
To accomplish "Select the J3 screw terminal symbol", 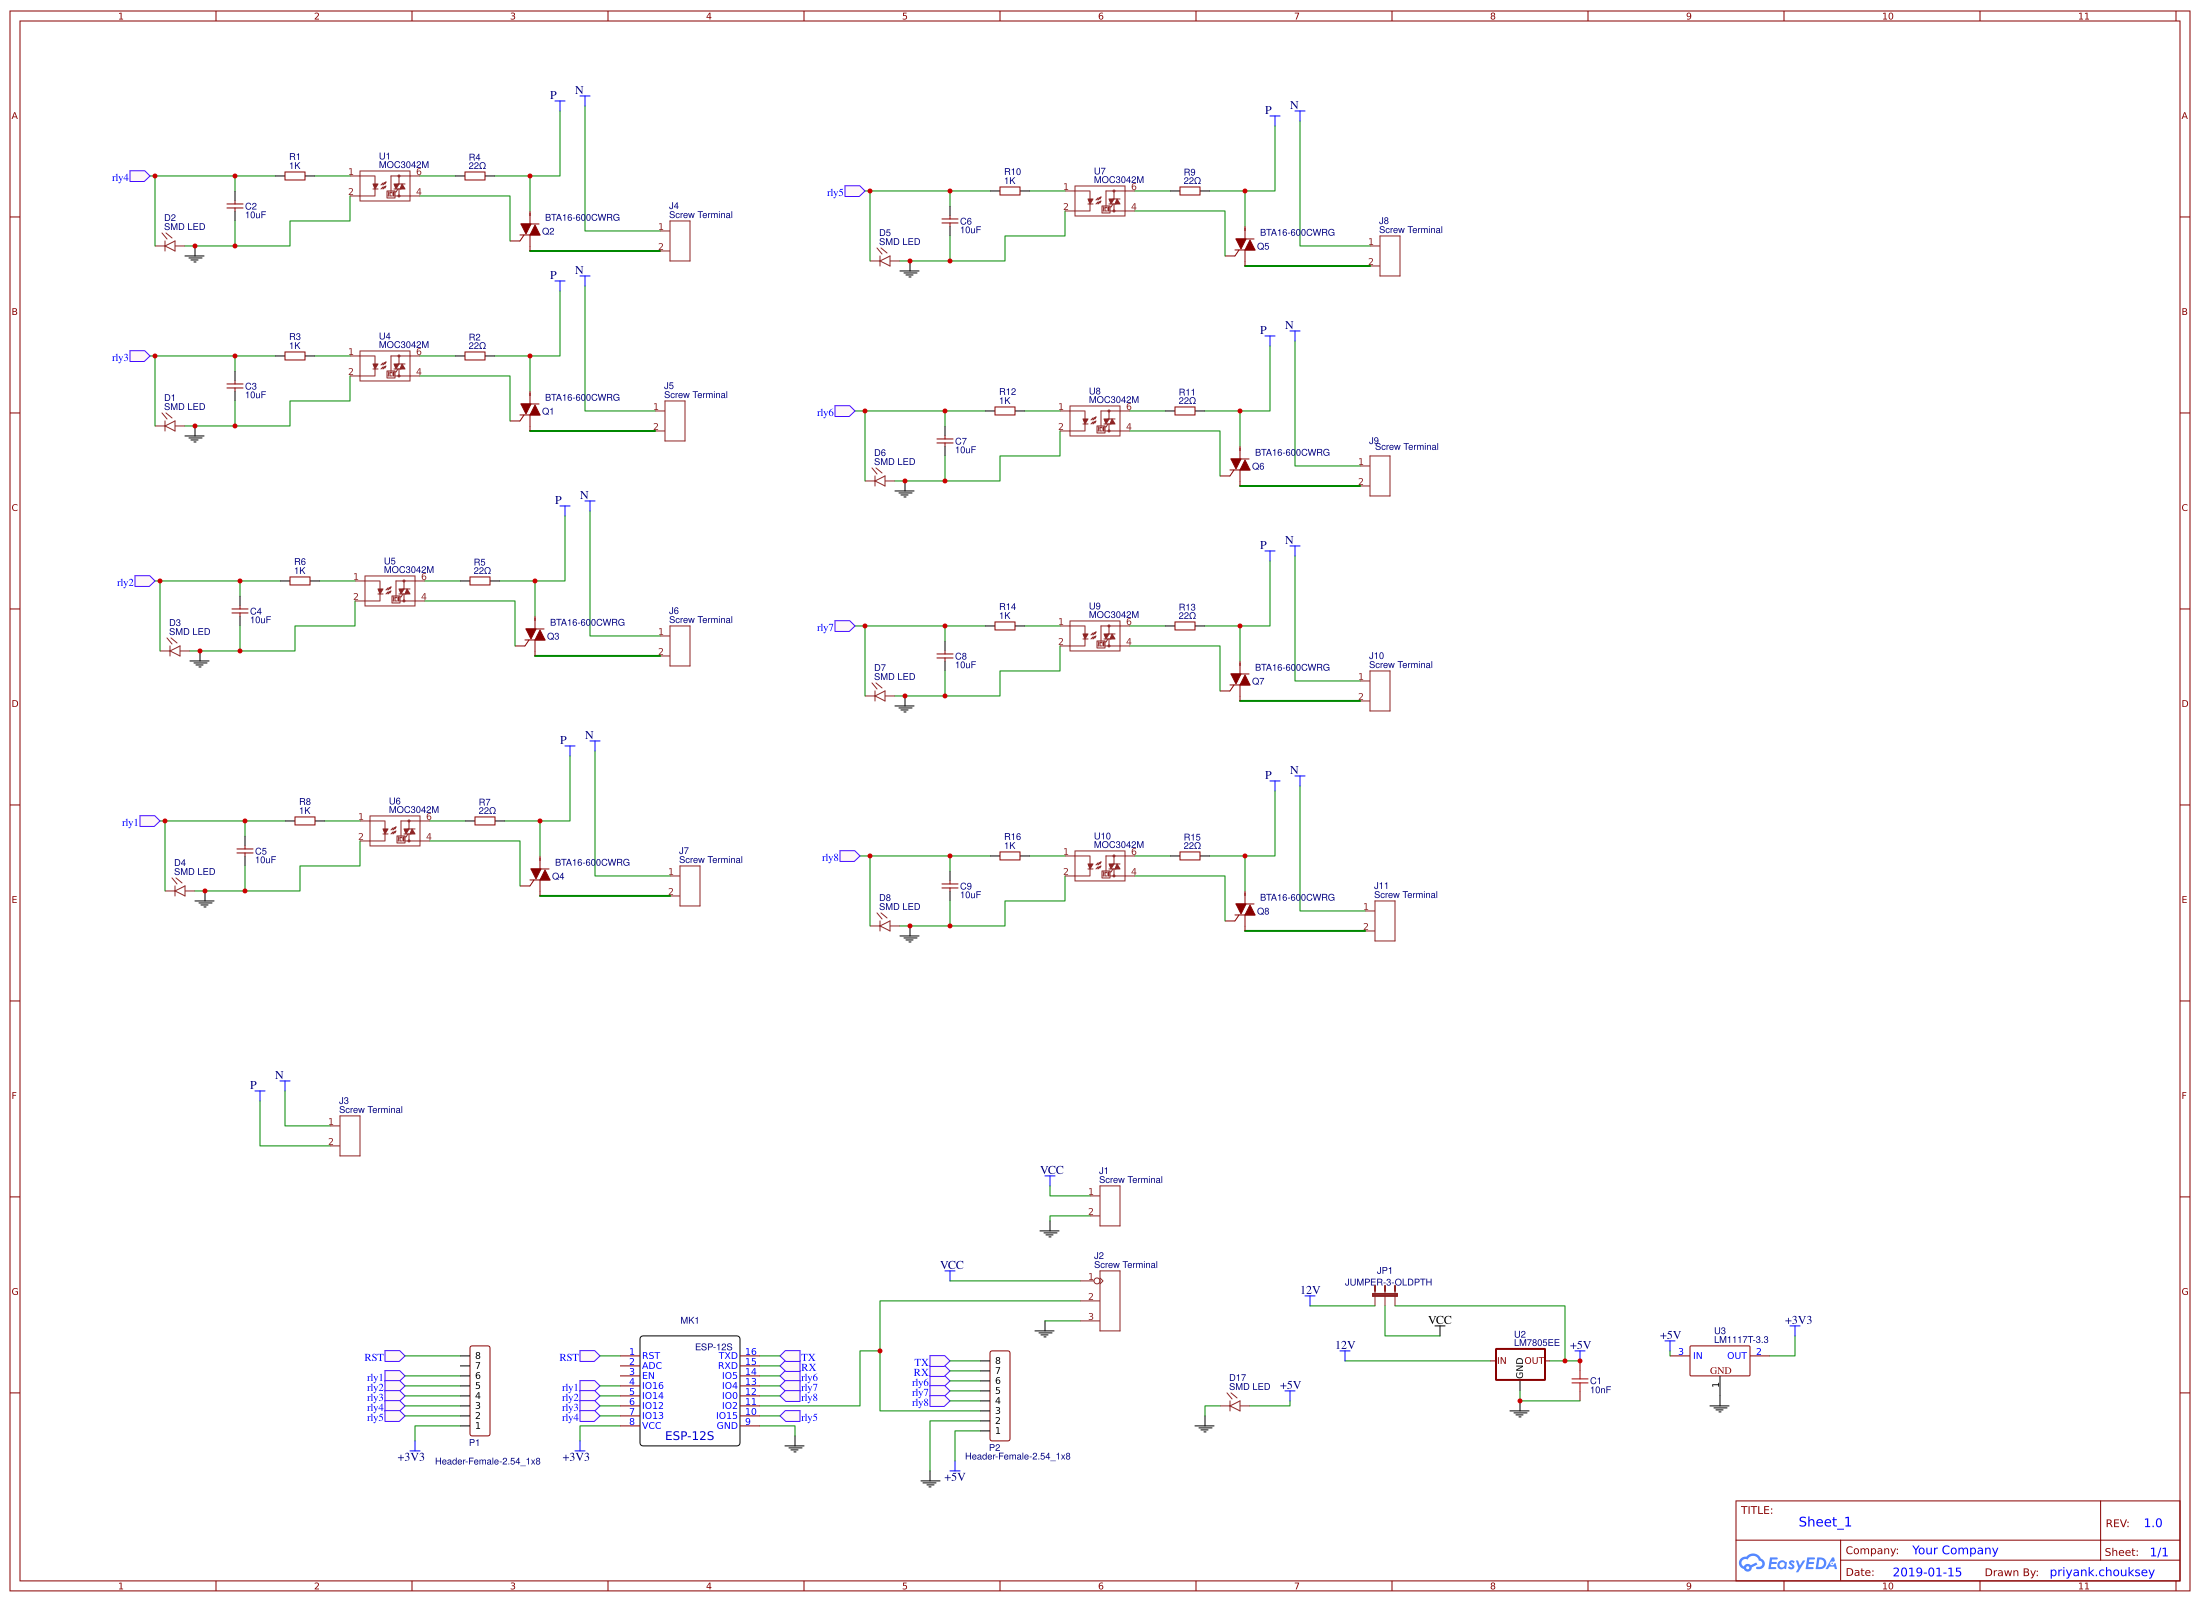I will tap(350, 1136).
